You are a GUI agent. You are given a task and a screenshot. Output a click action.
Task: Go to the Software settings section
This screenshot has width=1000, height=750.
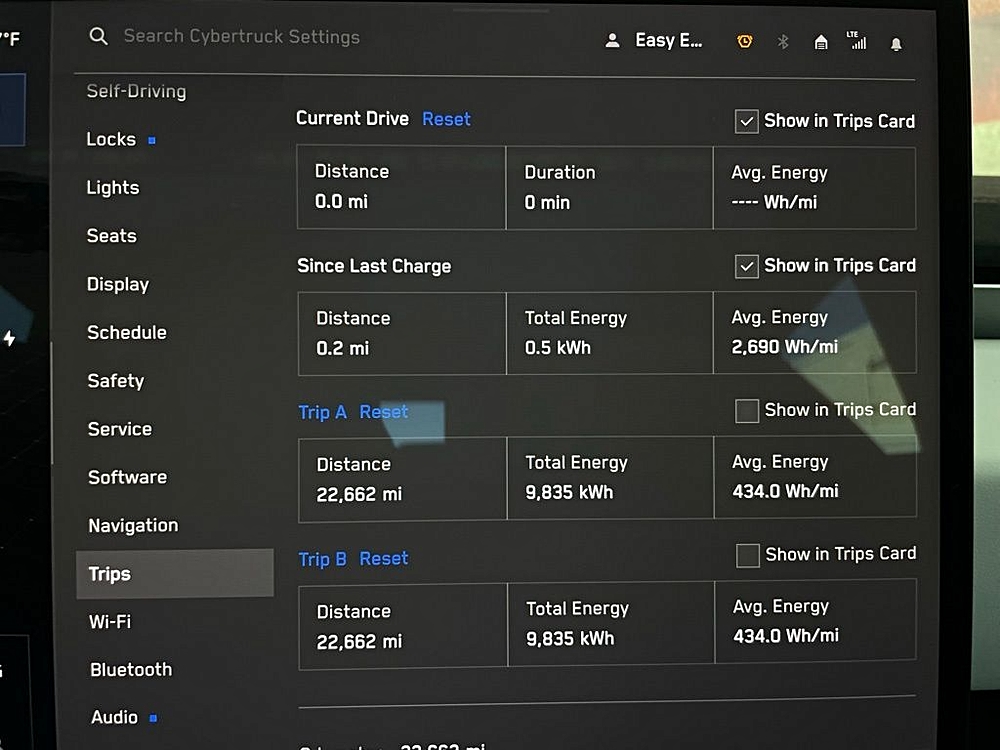127,477
